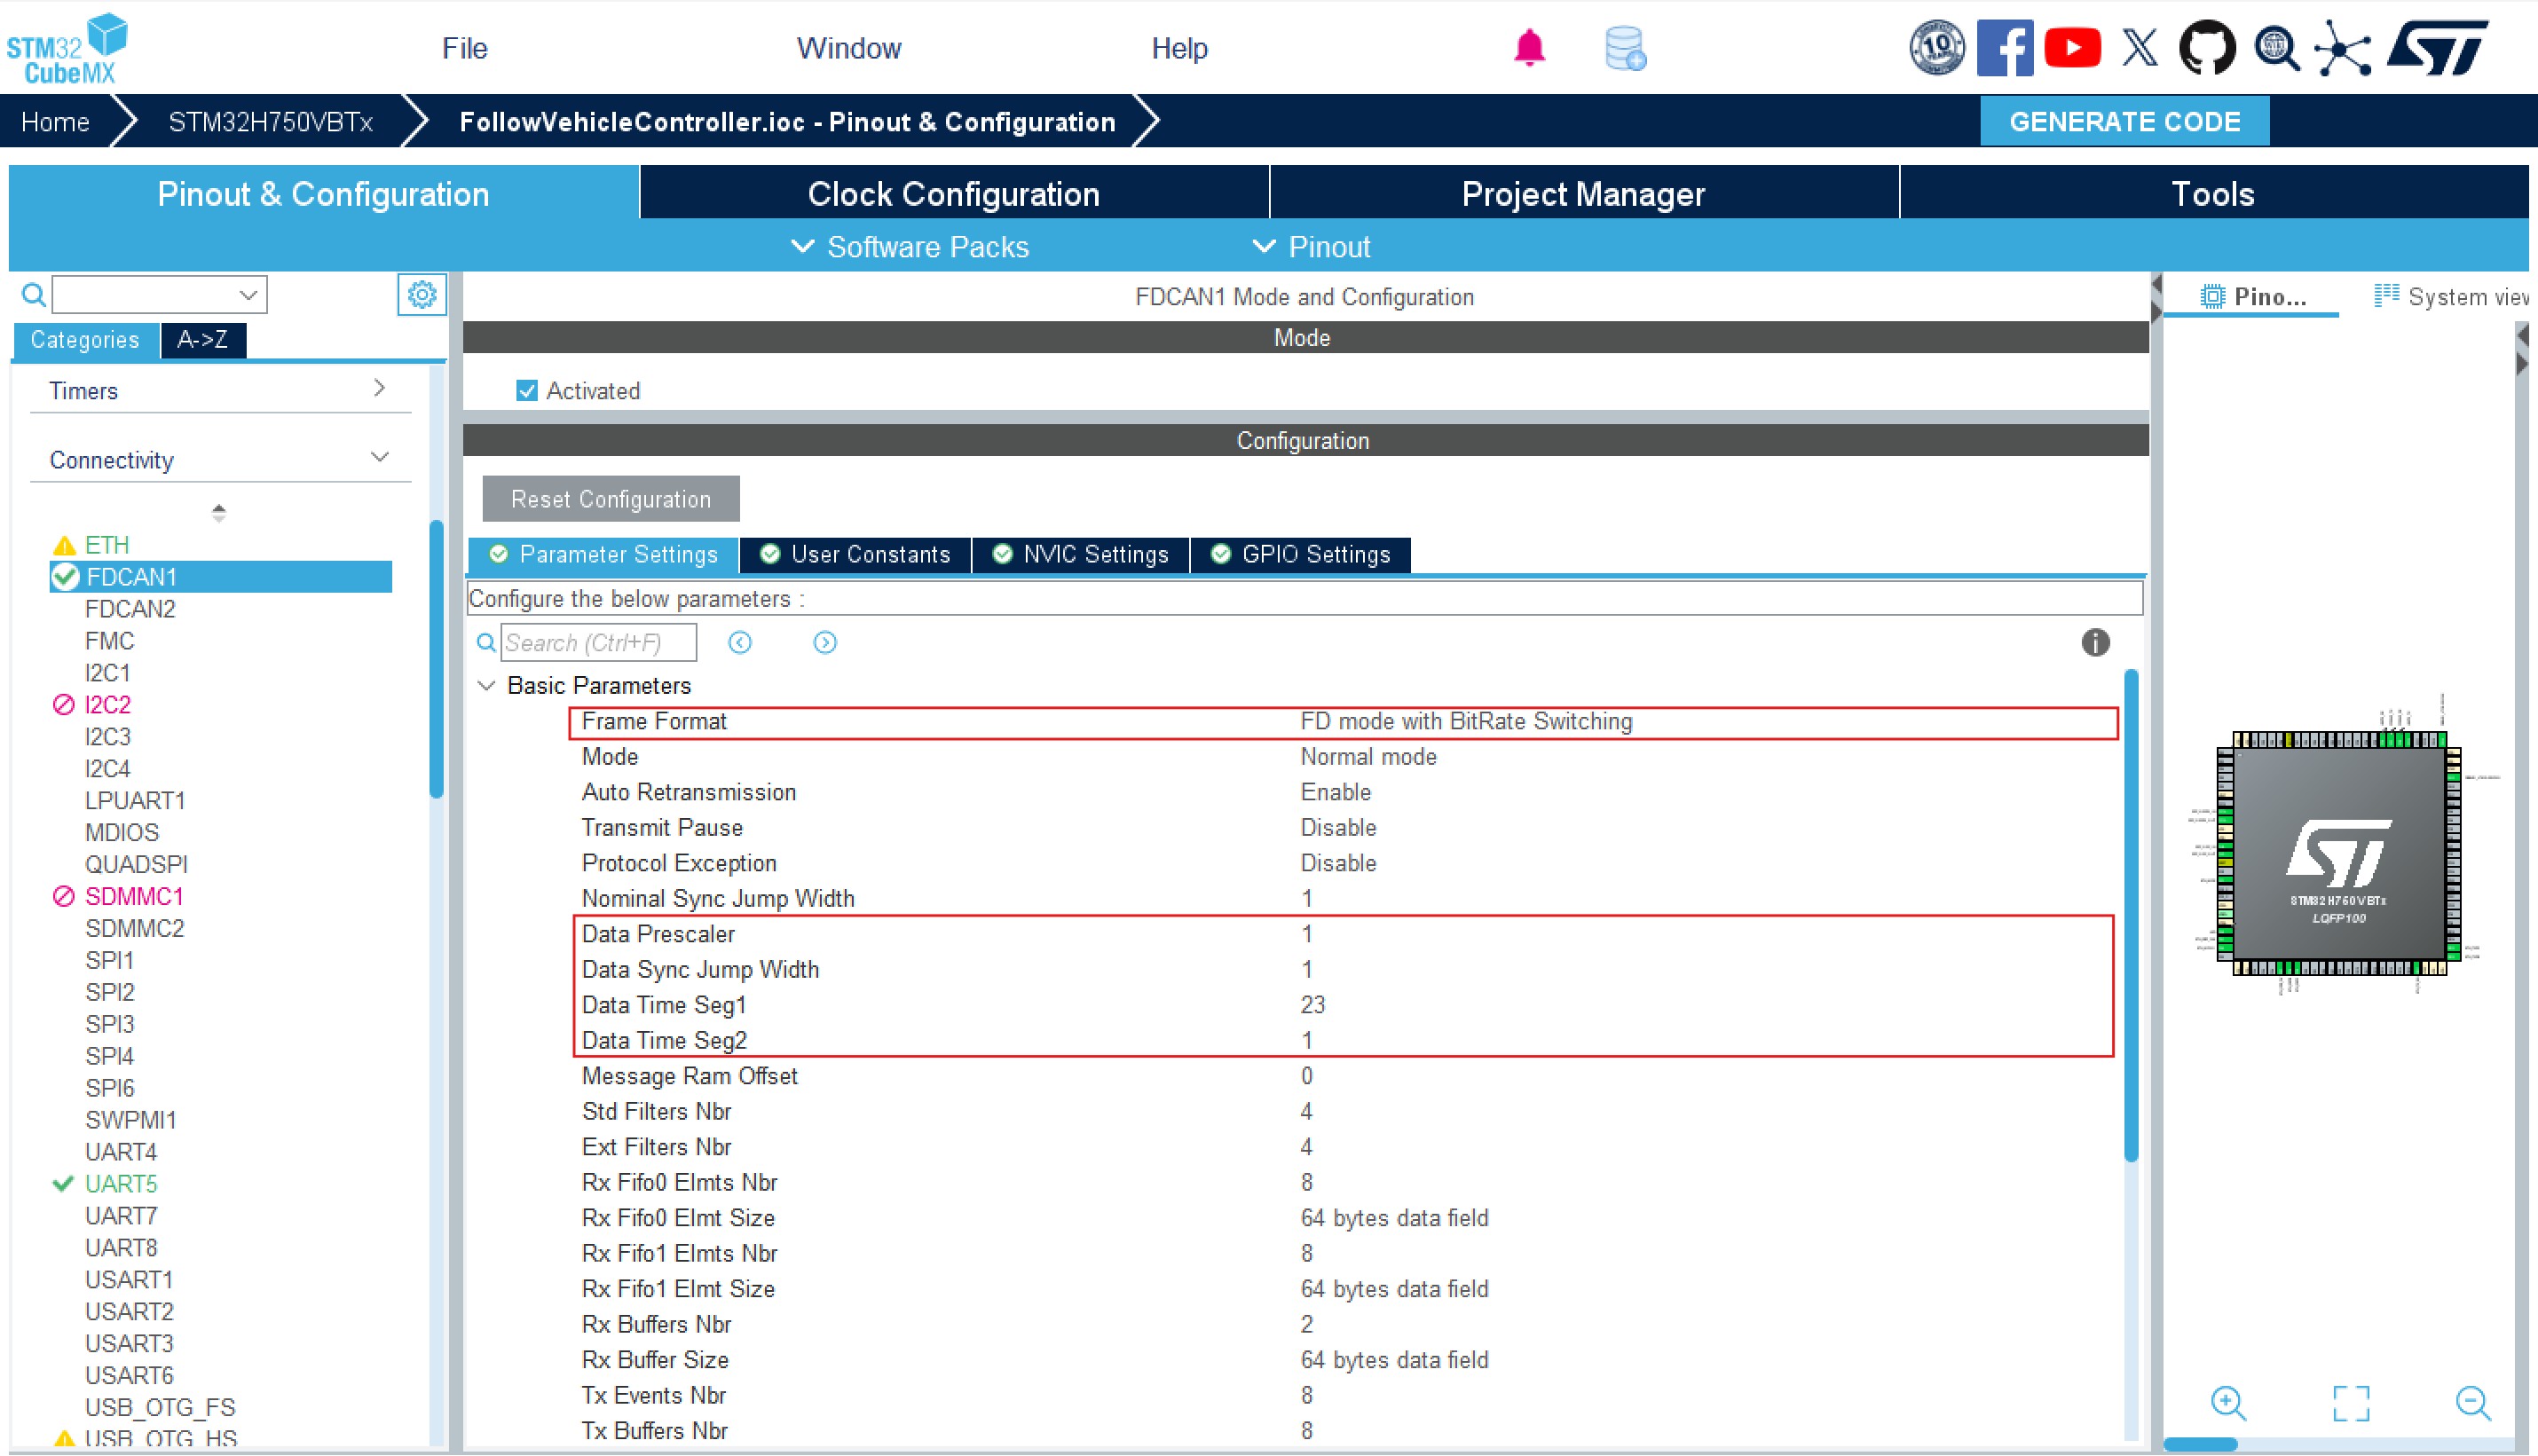Image resolution: width=2538 pixels, height=1456 pixels.
Task: Go to Home breadcrumb
Action: pyautogui.click(x=55, y=121)
